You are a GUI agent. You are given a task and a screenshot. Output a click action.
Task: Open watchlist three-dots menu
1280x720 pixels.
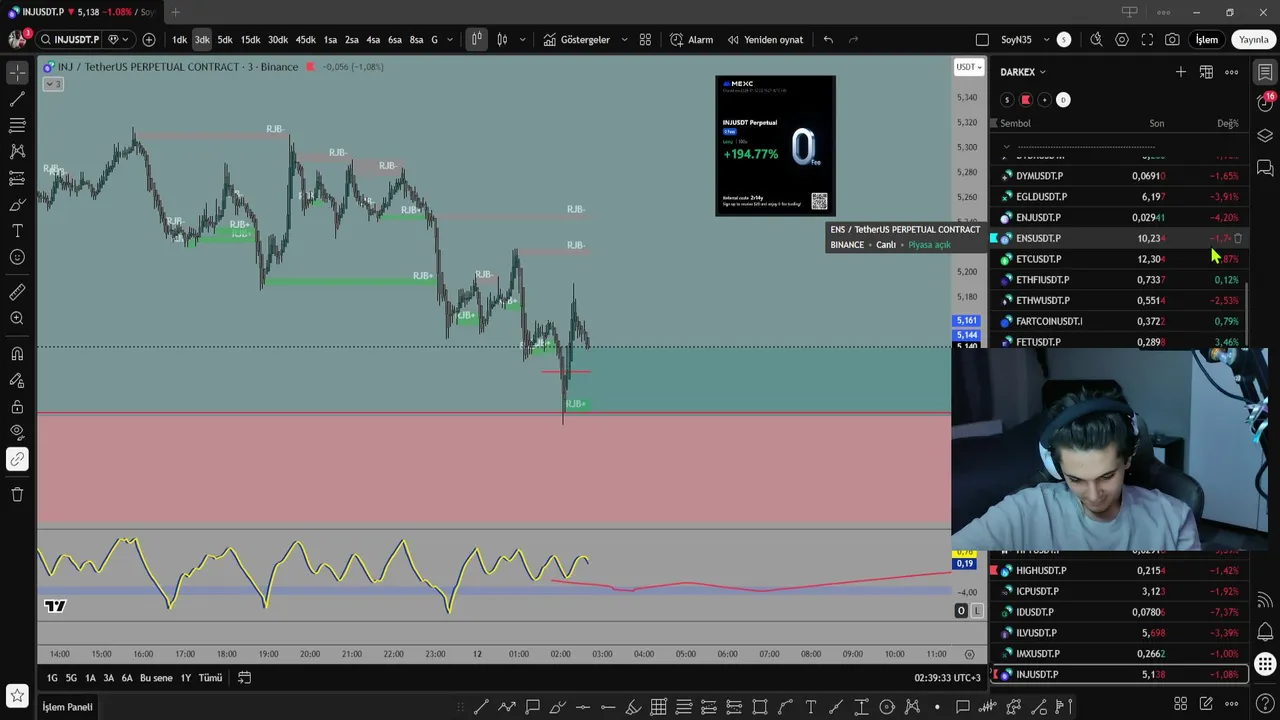tap(1232, 72)
